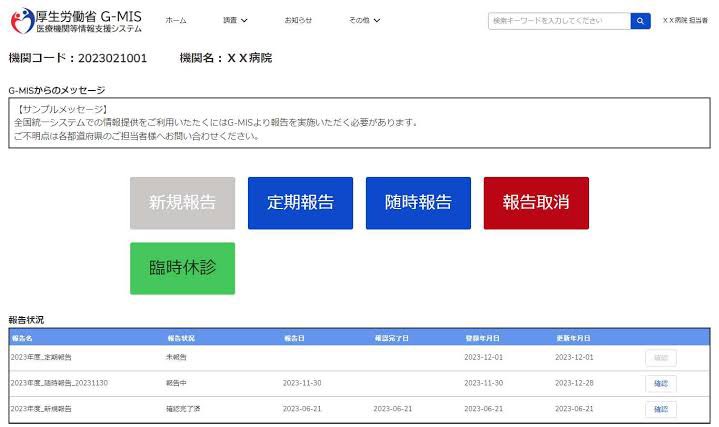Select the 報告状況 column header
The width and height of the screenshot is (719, 427).
[x=181, y=338]
